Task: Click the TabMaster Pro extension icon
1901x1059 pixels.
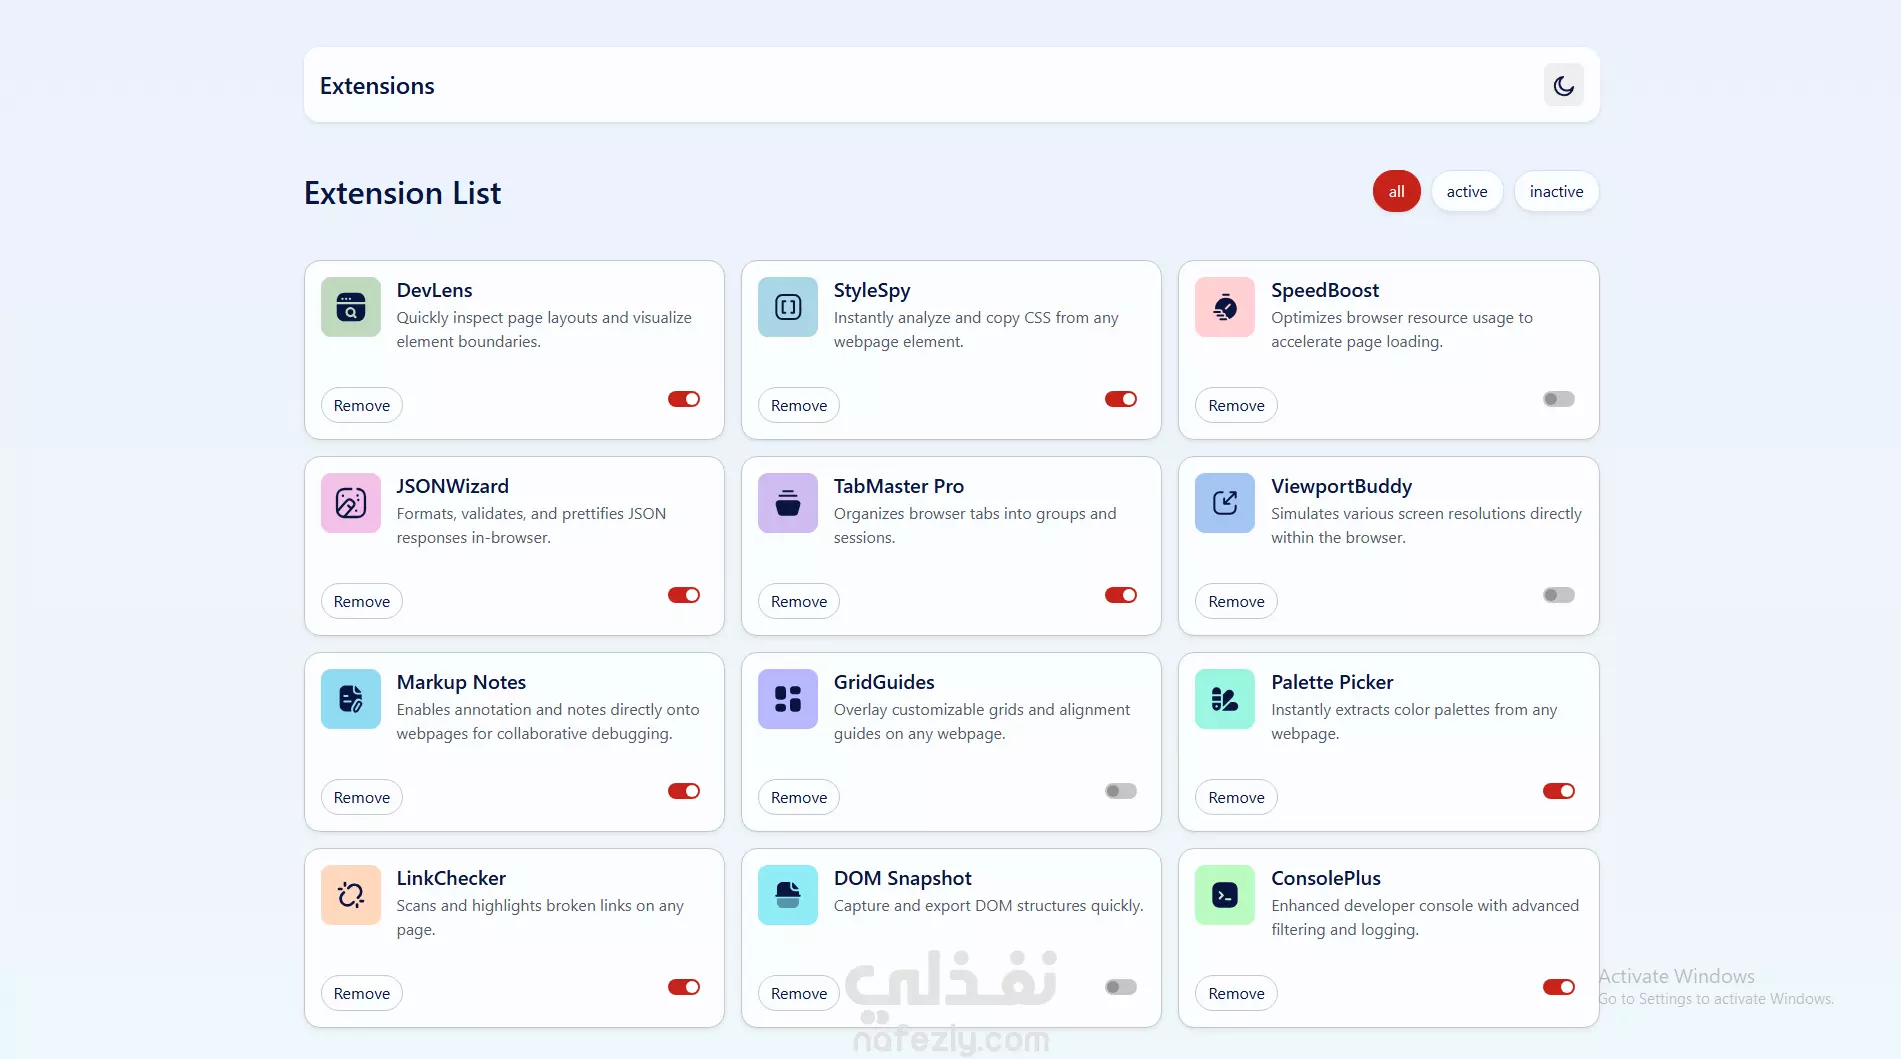Action: pos(788,503)
